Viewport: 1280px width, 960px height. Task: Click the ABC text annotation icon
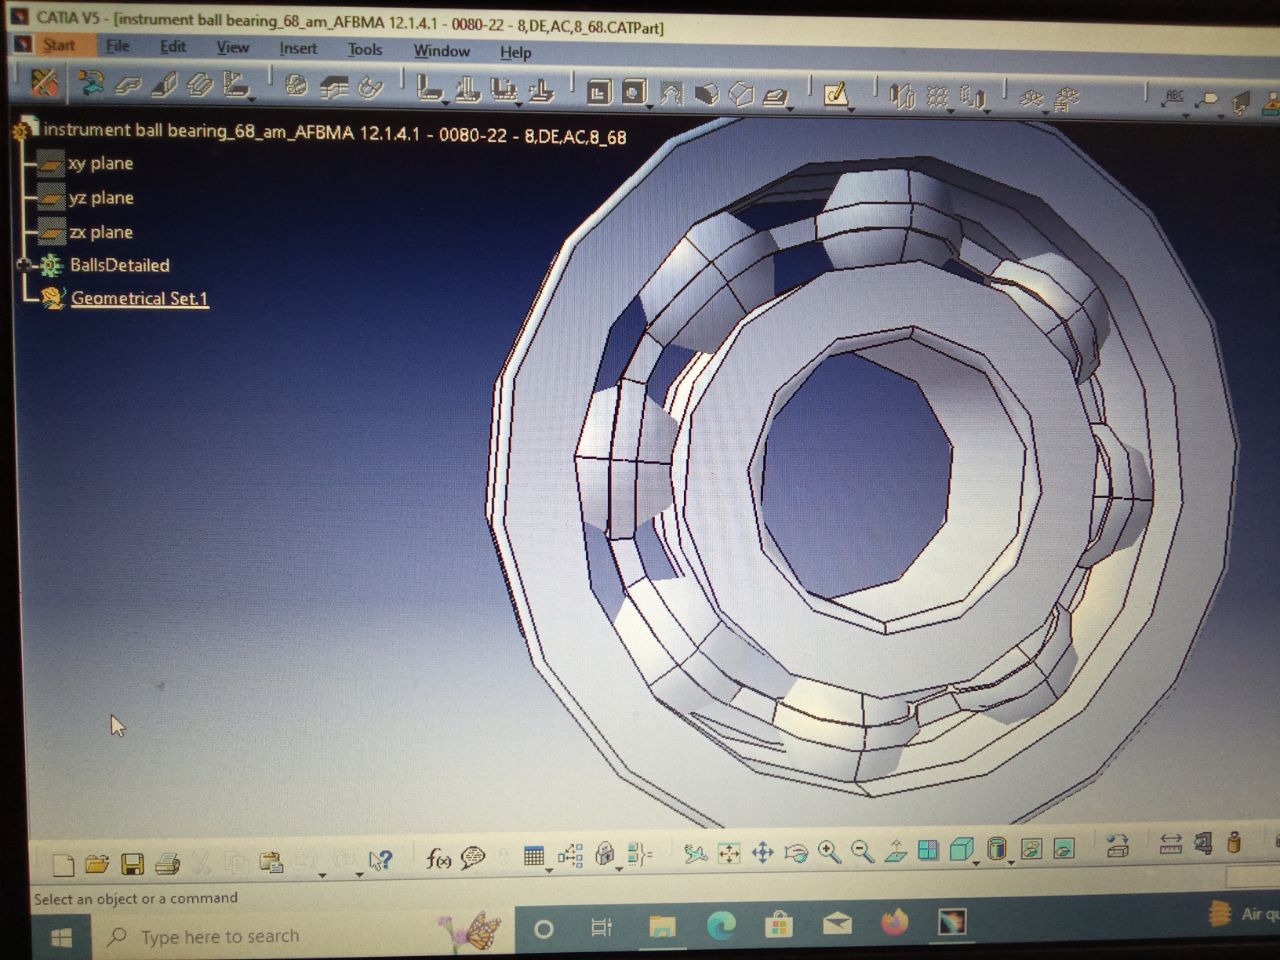click(x=1173, y=98)
